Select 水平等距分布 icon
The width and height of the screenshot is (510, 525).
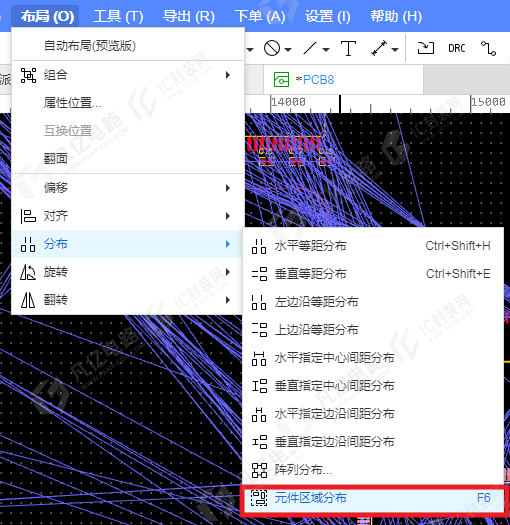[259, 246]
